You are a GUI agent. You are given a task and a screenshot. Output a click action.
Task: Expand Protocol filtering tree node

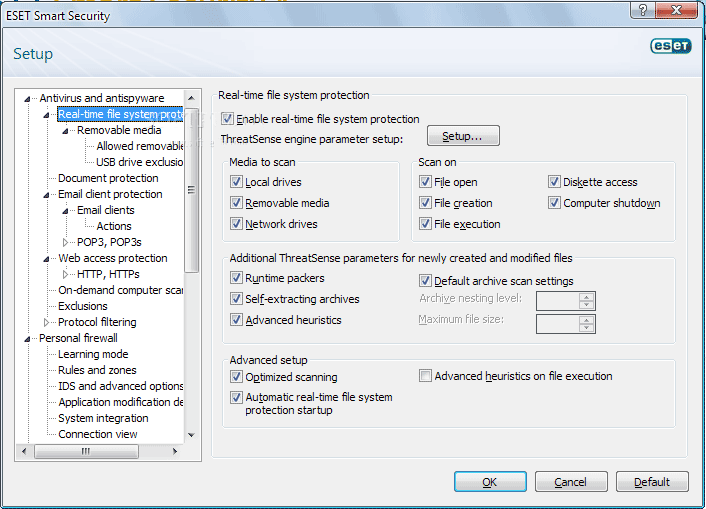pos(46,322)
